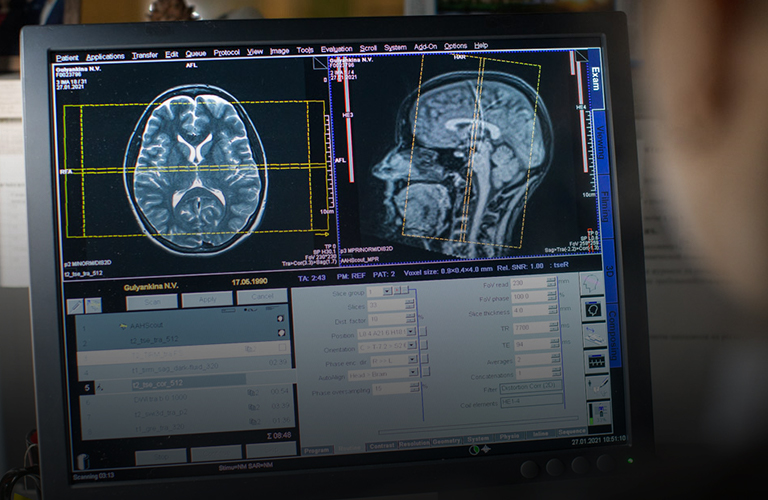Image resolution: width=768 pixels, height=500 pixels.
Task: Open the Position dropdown
Action: 412,331
